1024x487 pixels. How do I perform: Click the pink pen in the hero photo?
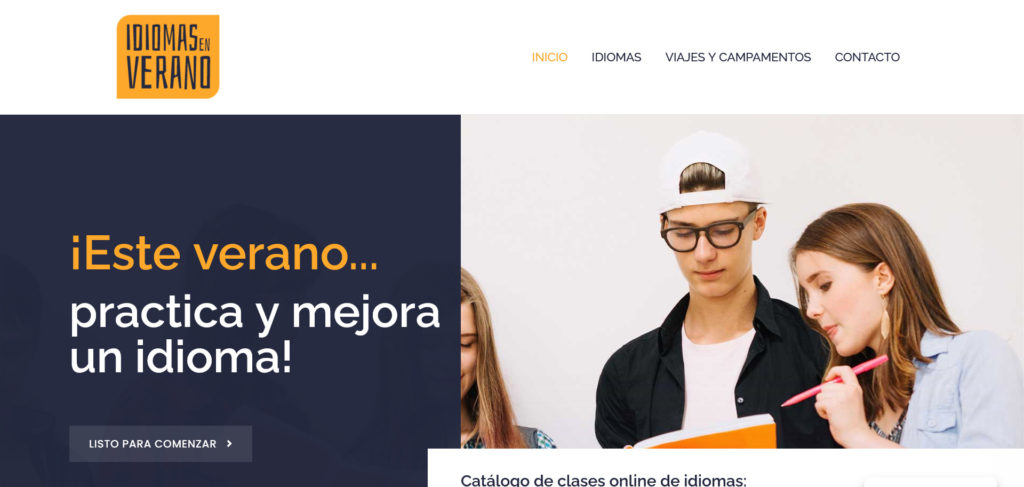point(834,381)
